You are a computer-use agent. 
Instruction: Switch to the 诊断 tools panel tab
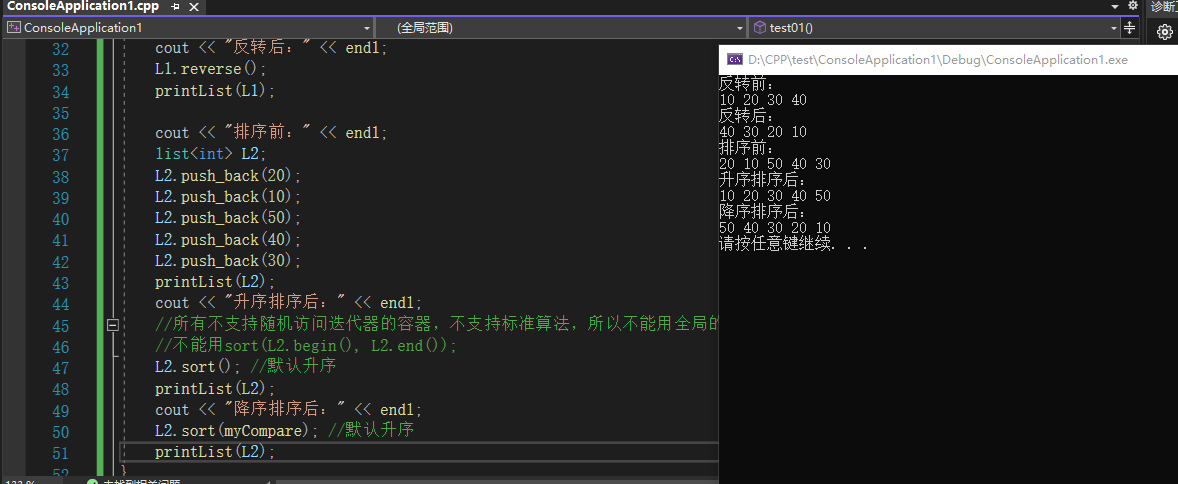tap(1164, 7)
